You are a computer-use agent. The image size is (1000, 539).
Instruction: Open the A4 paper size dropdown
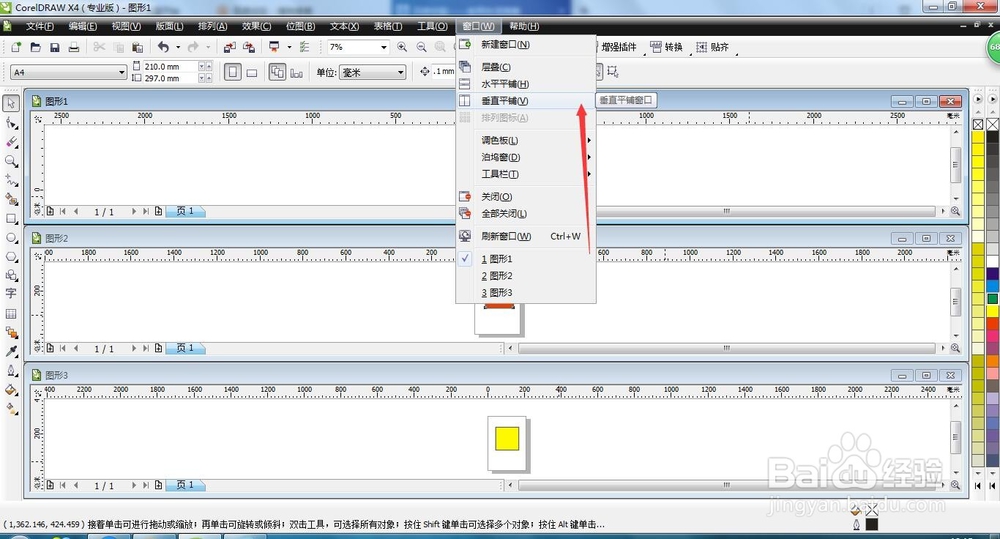[x=122, y=73]
